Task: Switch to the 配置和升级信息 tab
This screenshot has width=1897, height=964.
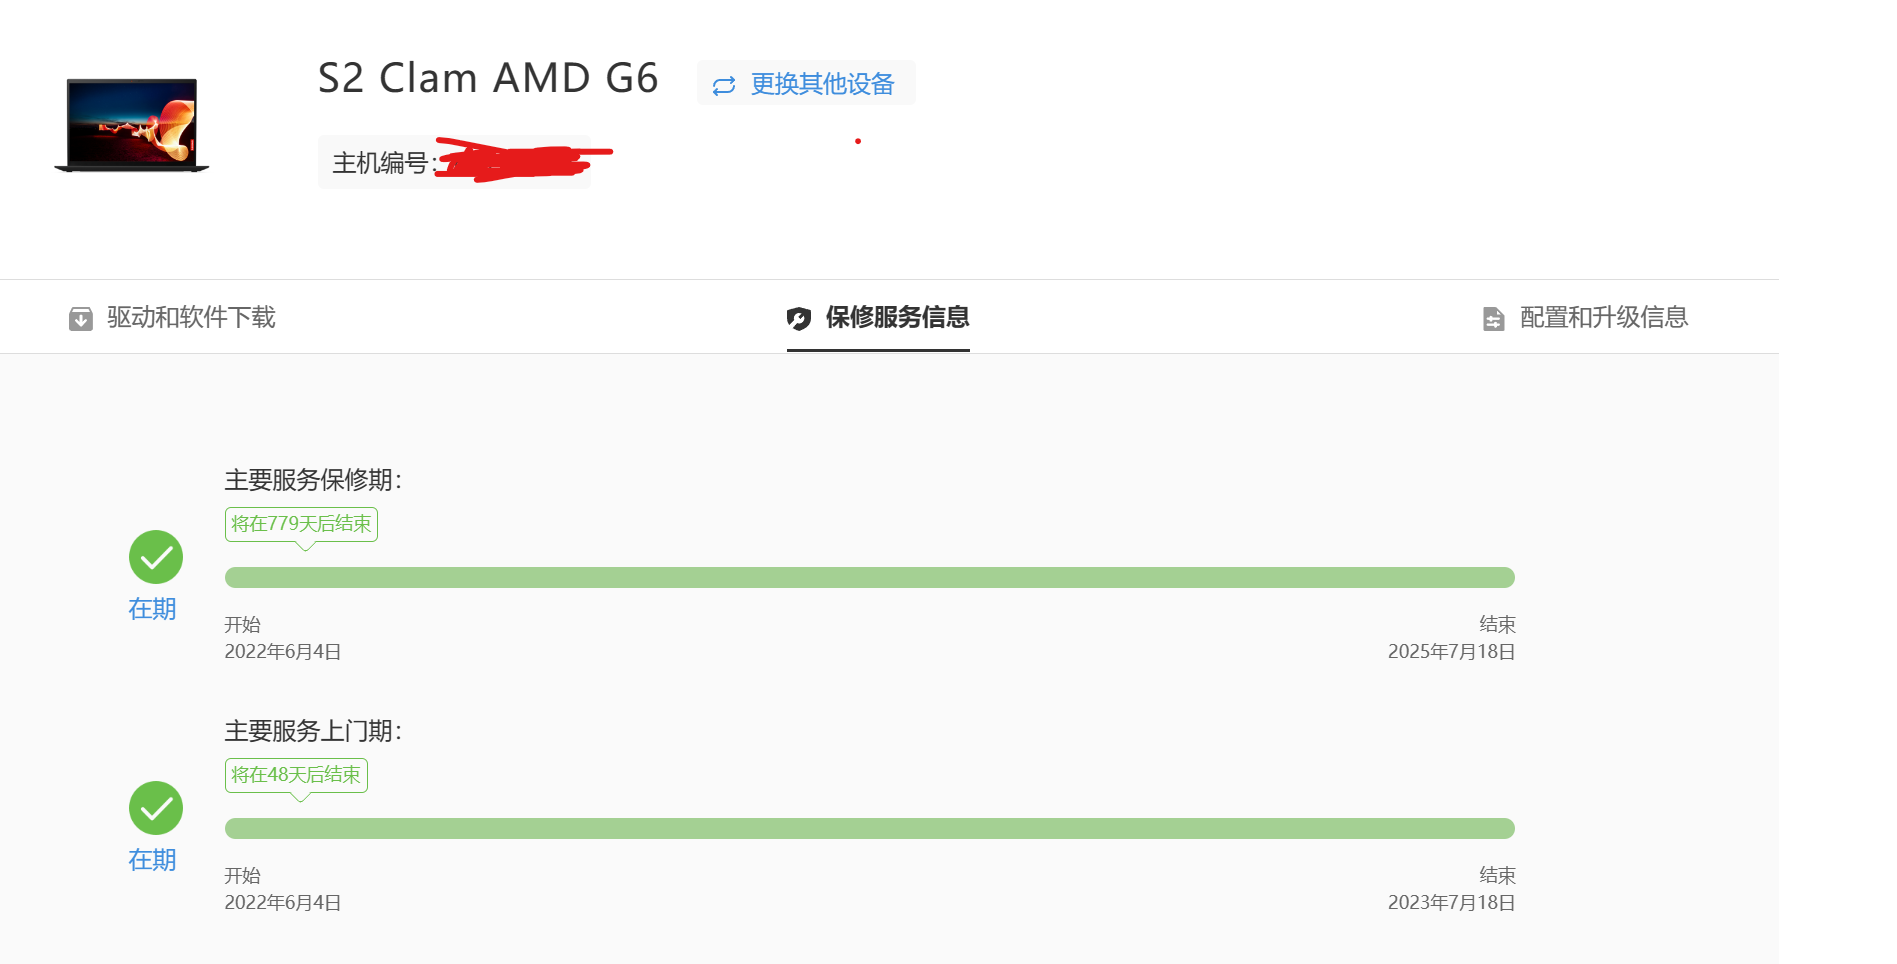Action: coord(1585,318)
